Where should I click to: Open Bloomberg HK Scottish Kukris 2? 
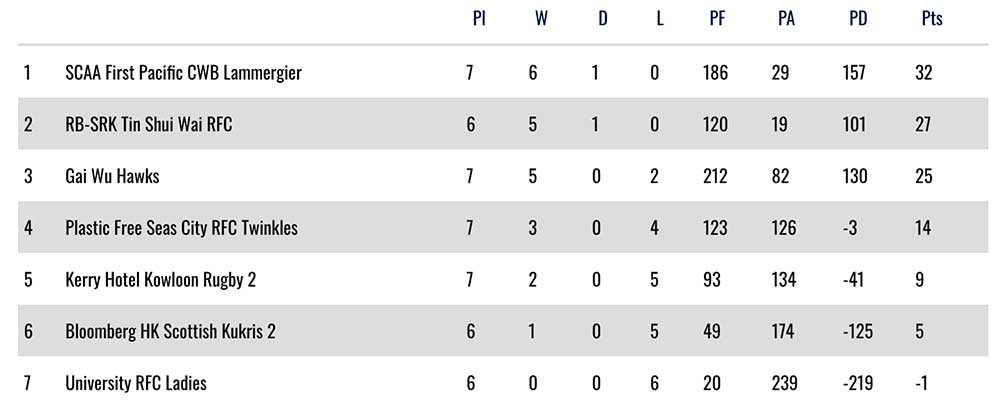coord(170,331)
